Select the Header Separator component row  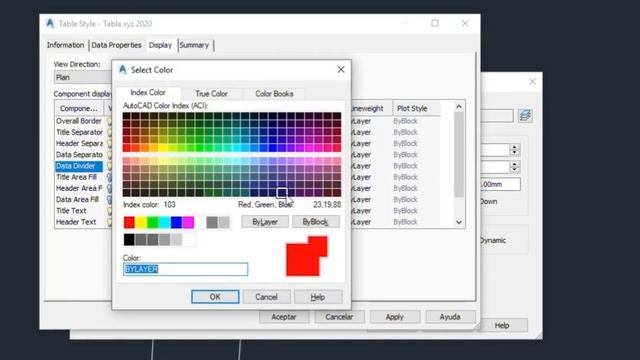[x=79, y=144]
